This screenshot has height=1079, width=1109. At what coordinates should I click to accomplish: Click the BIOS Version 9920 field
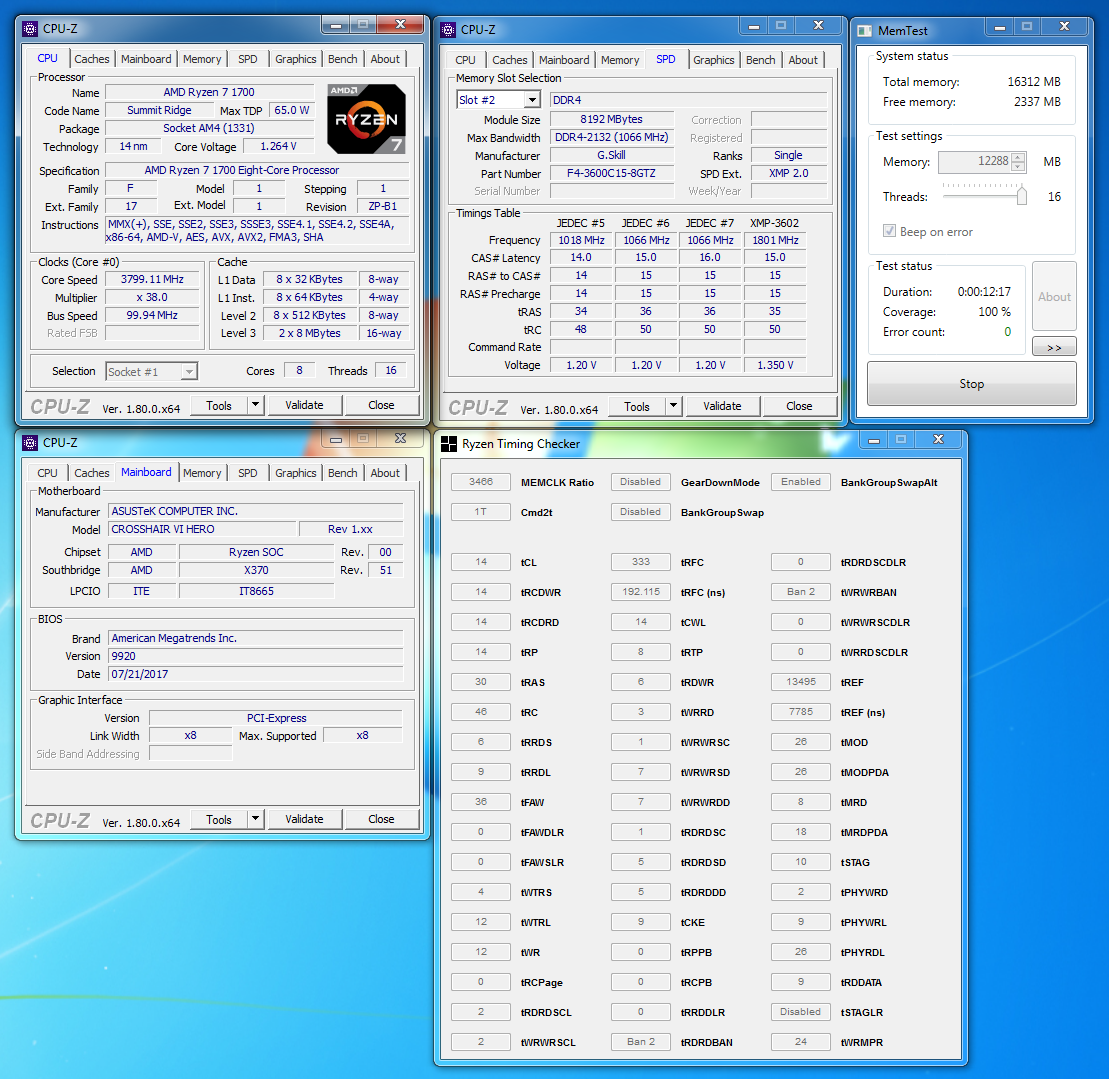click(255, 656)
